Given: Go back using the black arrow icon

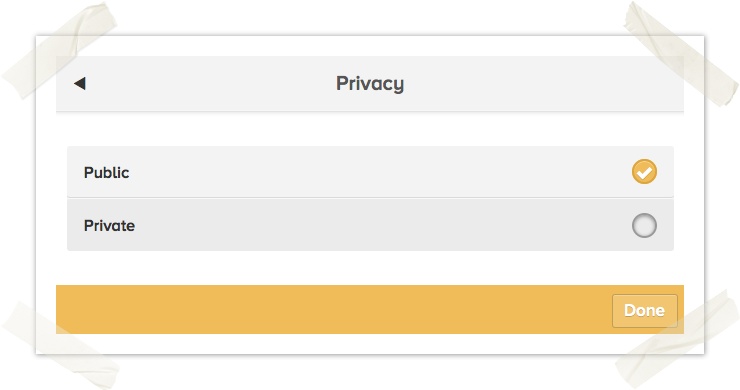Looking at the screenshot, I should tap(80, 84).
